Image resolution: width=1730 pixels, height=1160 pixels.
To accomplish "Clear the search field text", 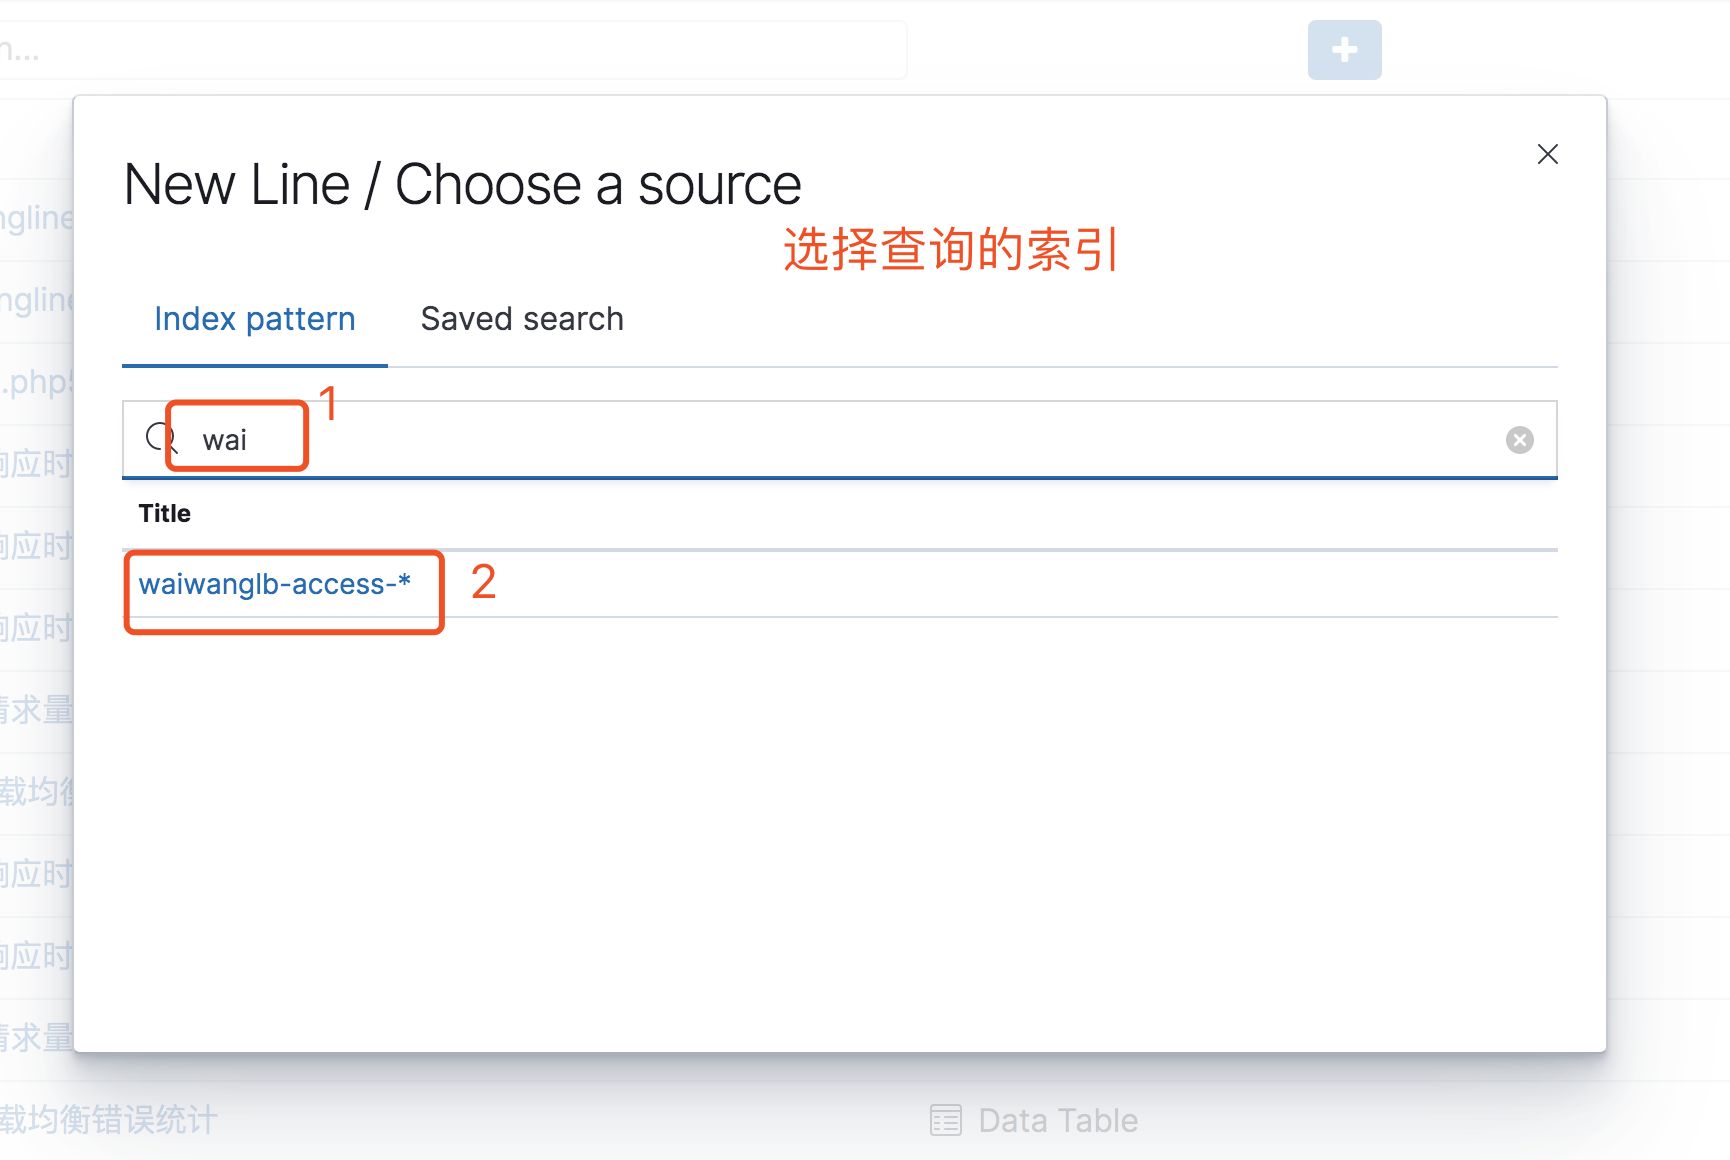I will pyautogui.click(x=1519, y=440).
